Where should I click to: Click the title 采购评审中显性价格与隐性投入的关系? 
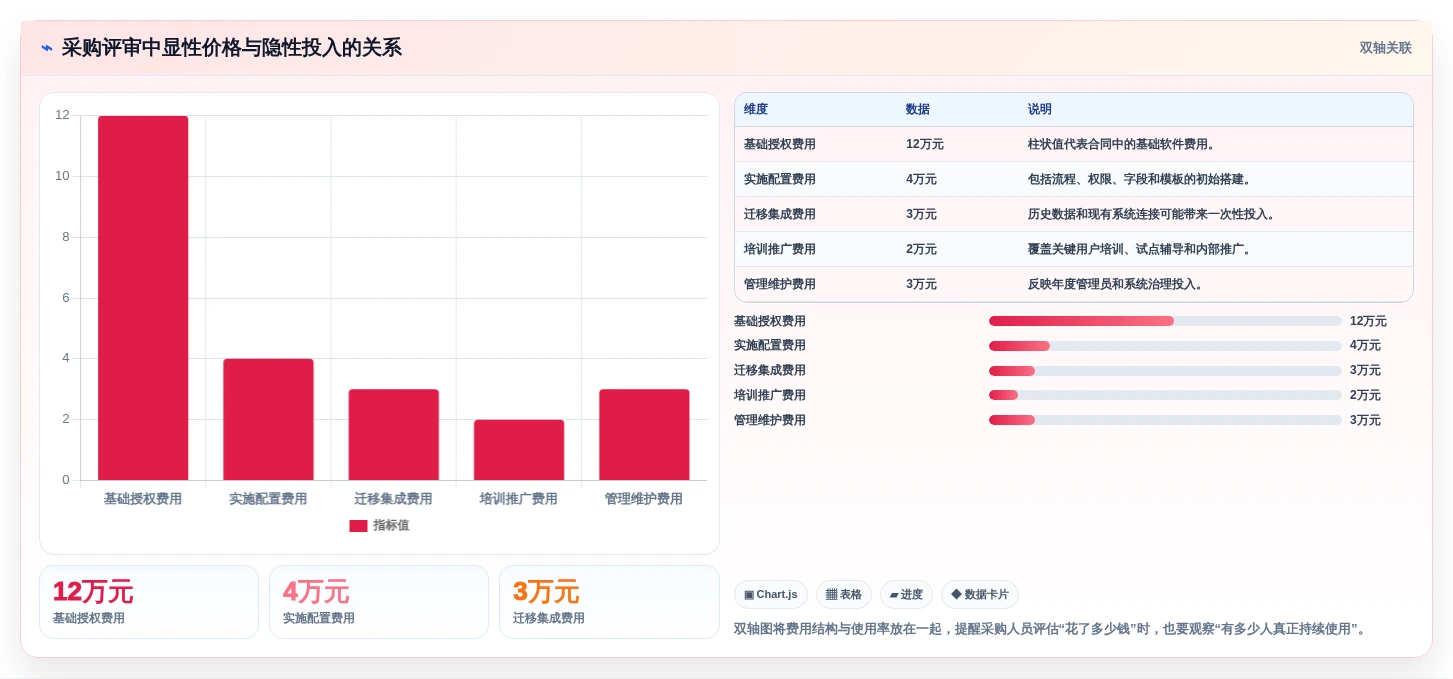click(x=232, y=48)
